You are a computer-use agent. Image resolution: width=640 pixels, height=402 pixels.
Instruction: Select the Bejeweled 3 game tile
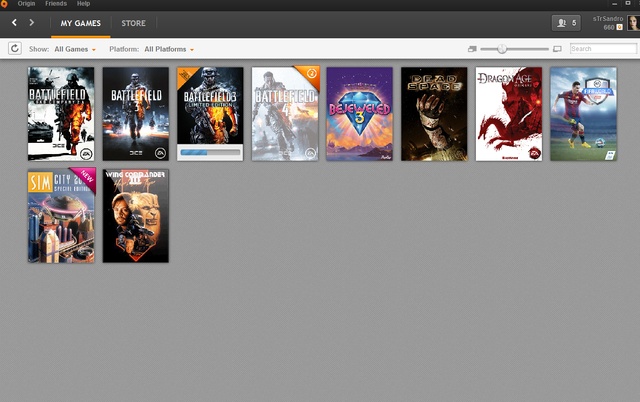coord(360,114)
